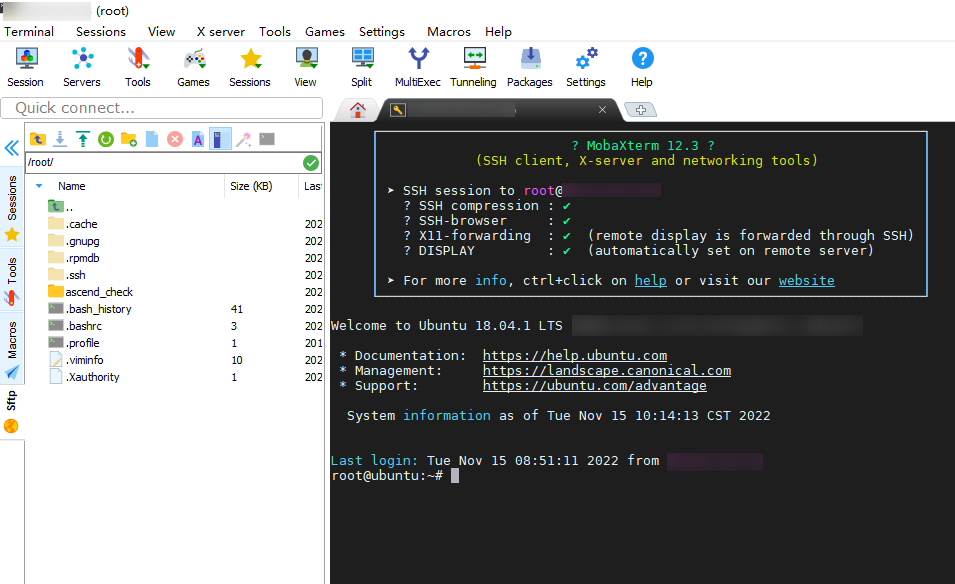Open the Terminal menu
955x584 pixels.
[x=29, y=32]
